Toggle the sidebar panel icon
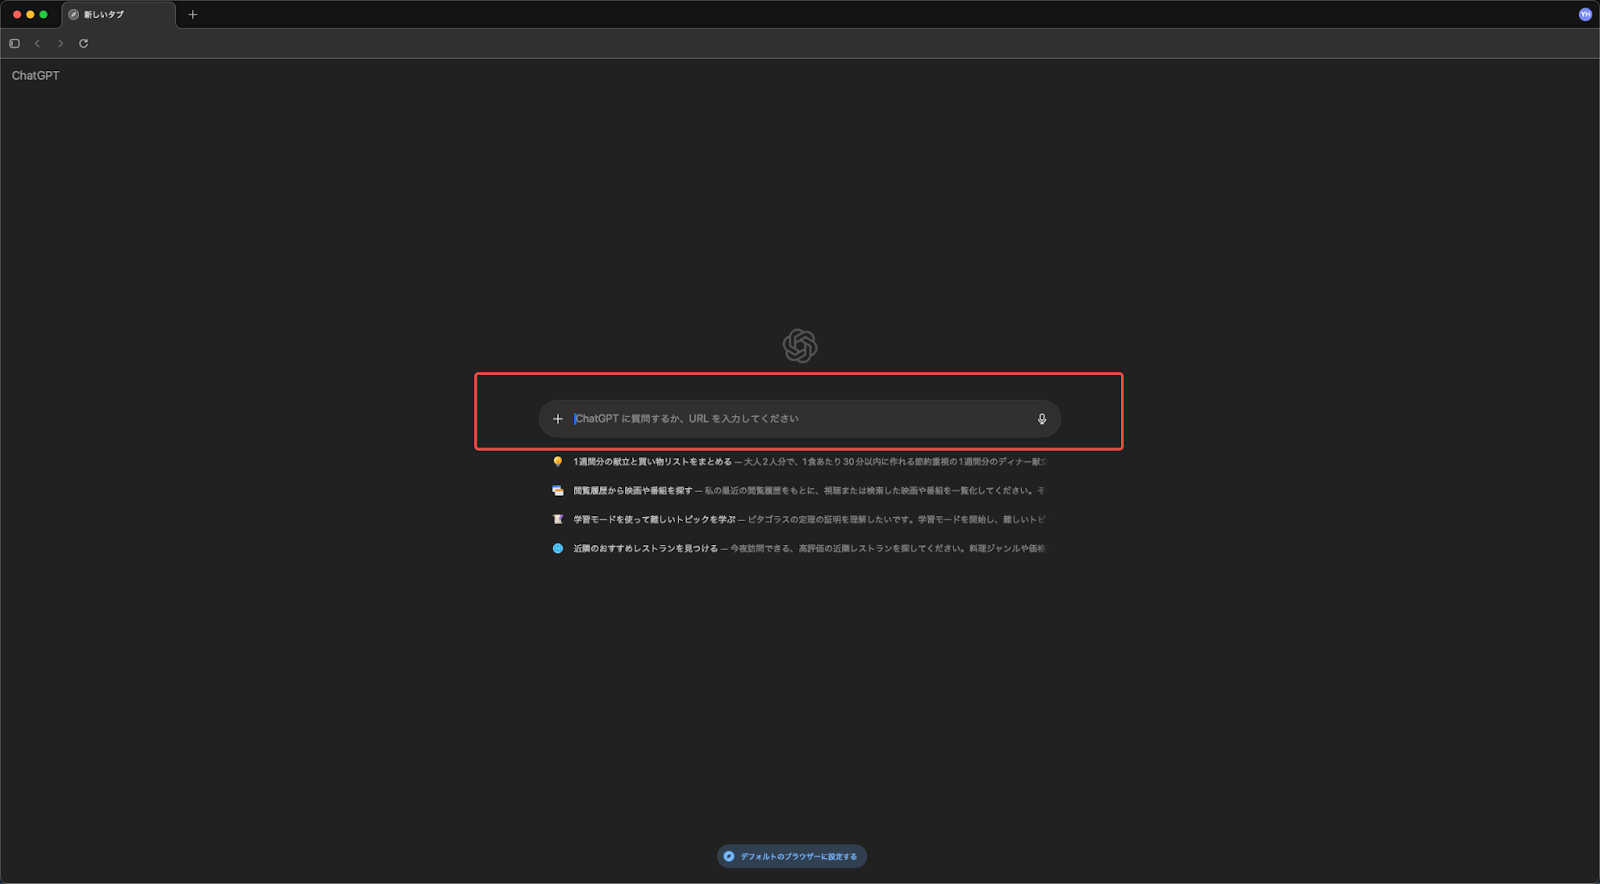This screenshot has width=1600, height=884. (14, 43)
